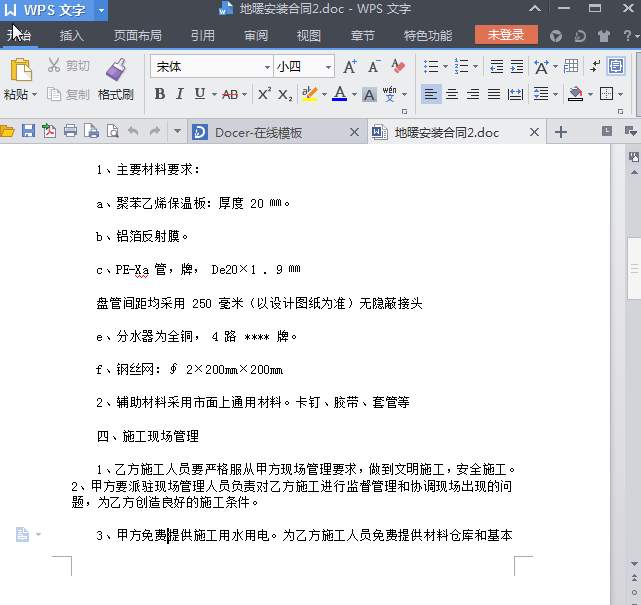
Task: Decrease paragraph indent
Action: [496, 66]
